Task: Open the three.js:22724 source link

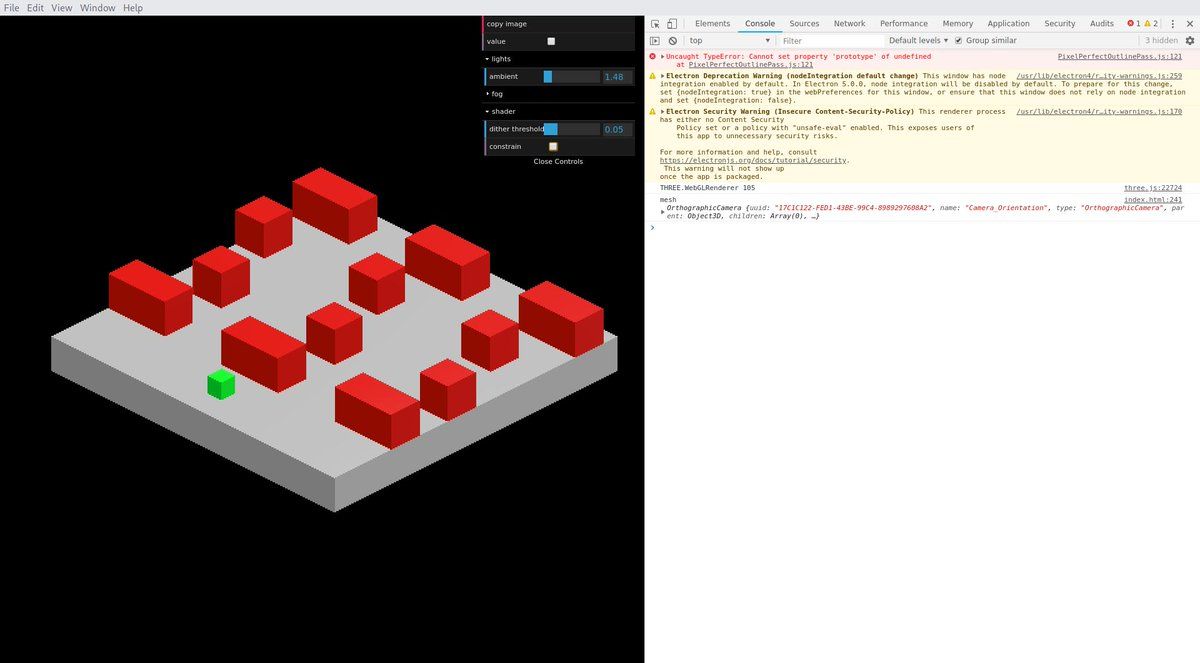Action: point(1153,188)
